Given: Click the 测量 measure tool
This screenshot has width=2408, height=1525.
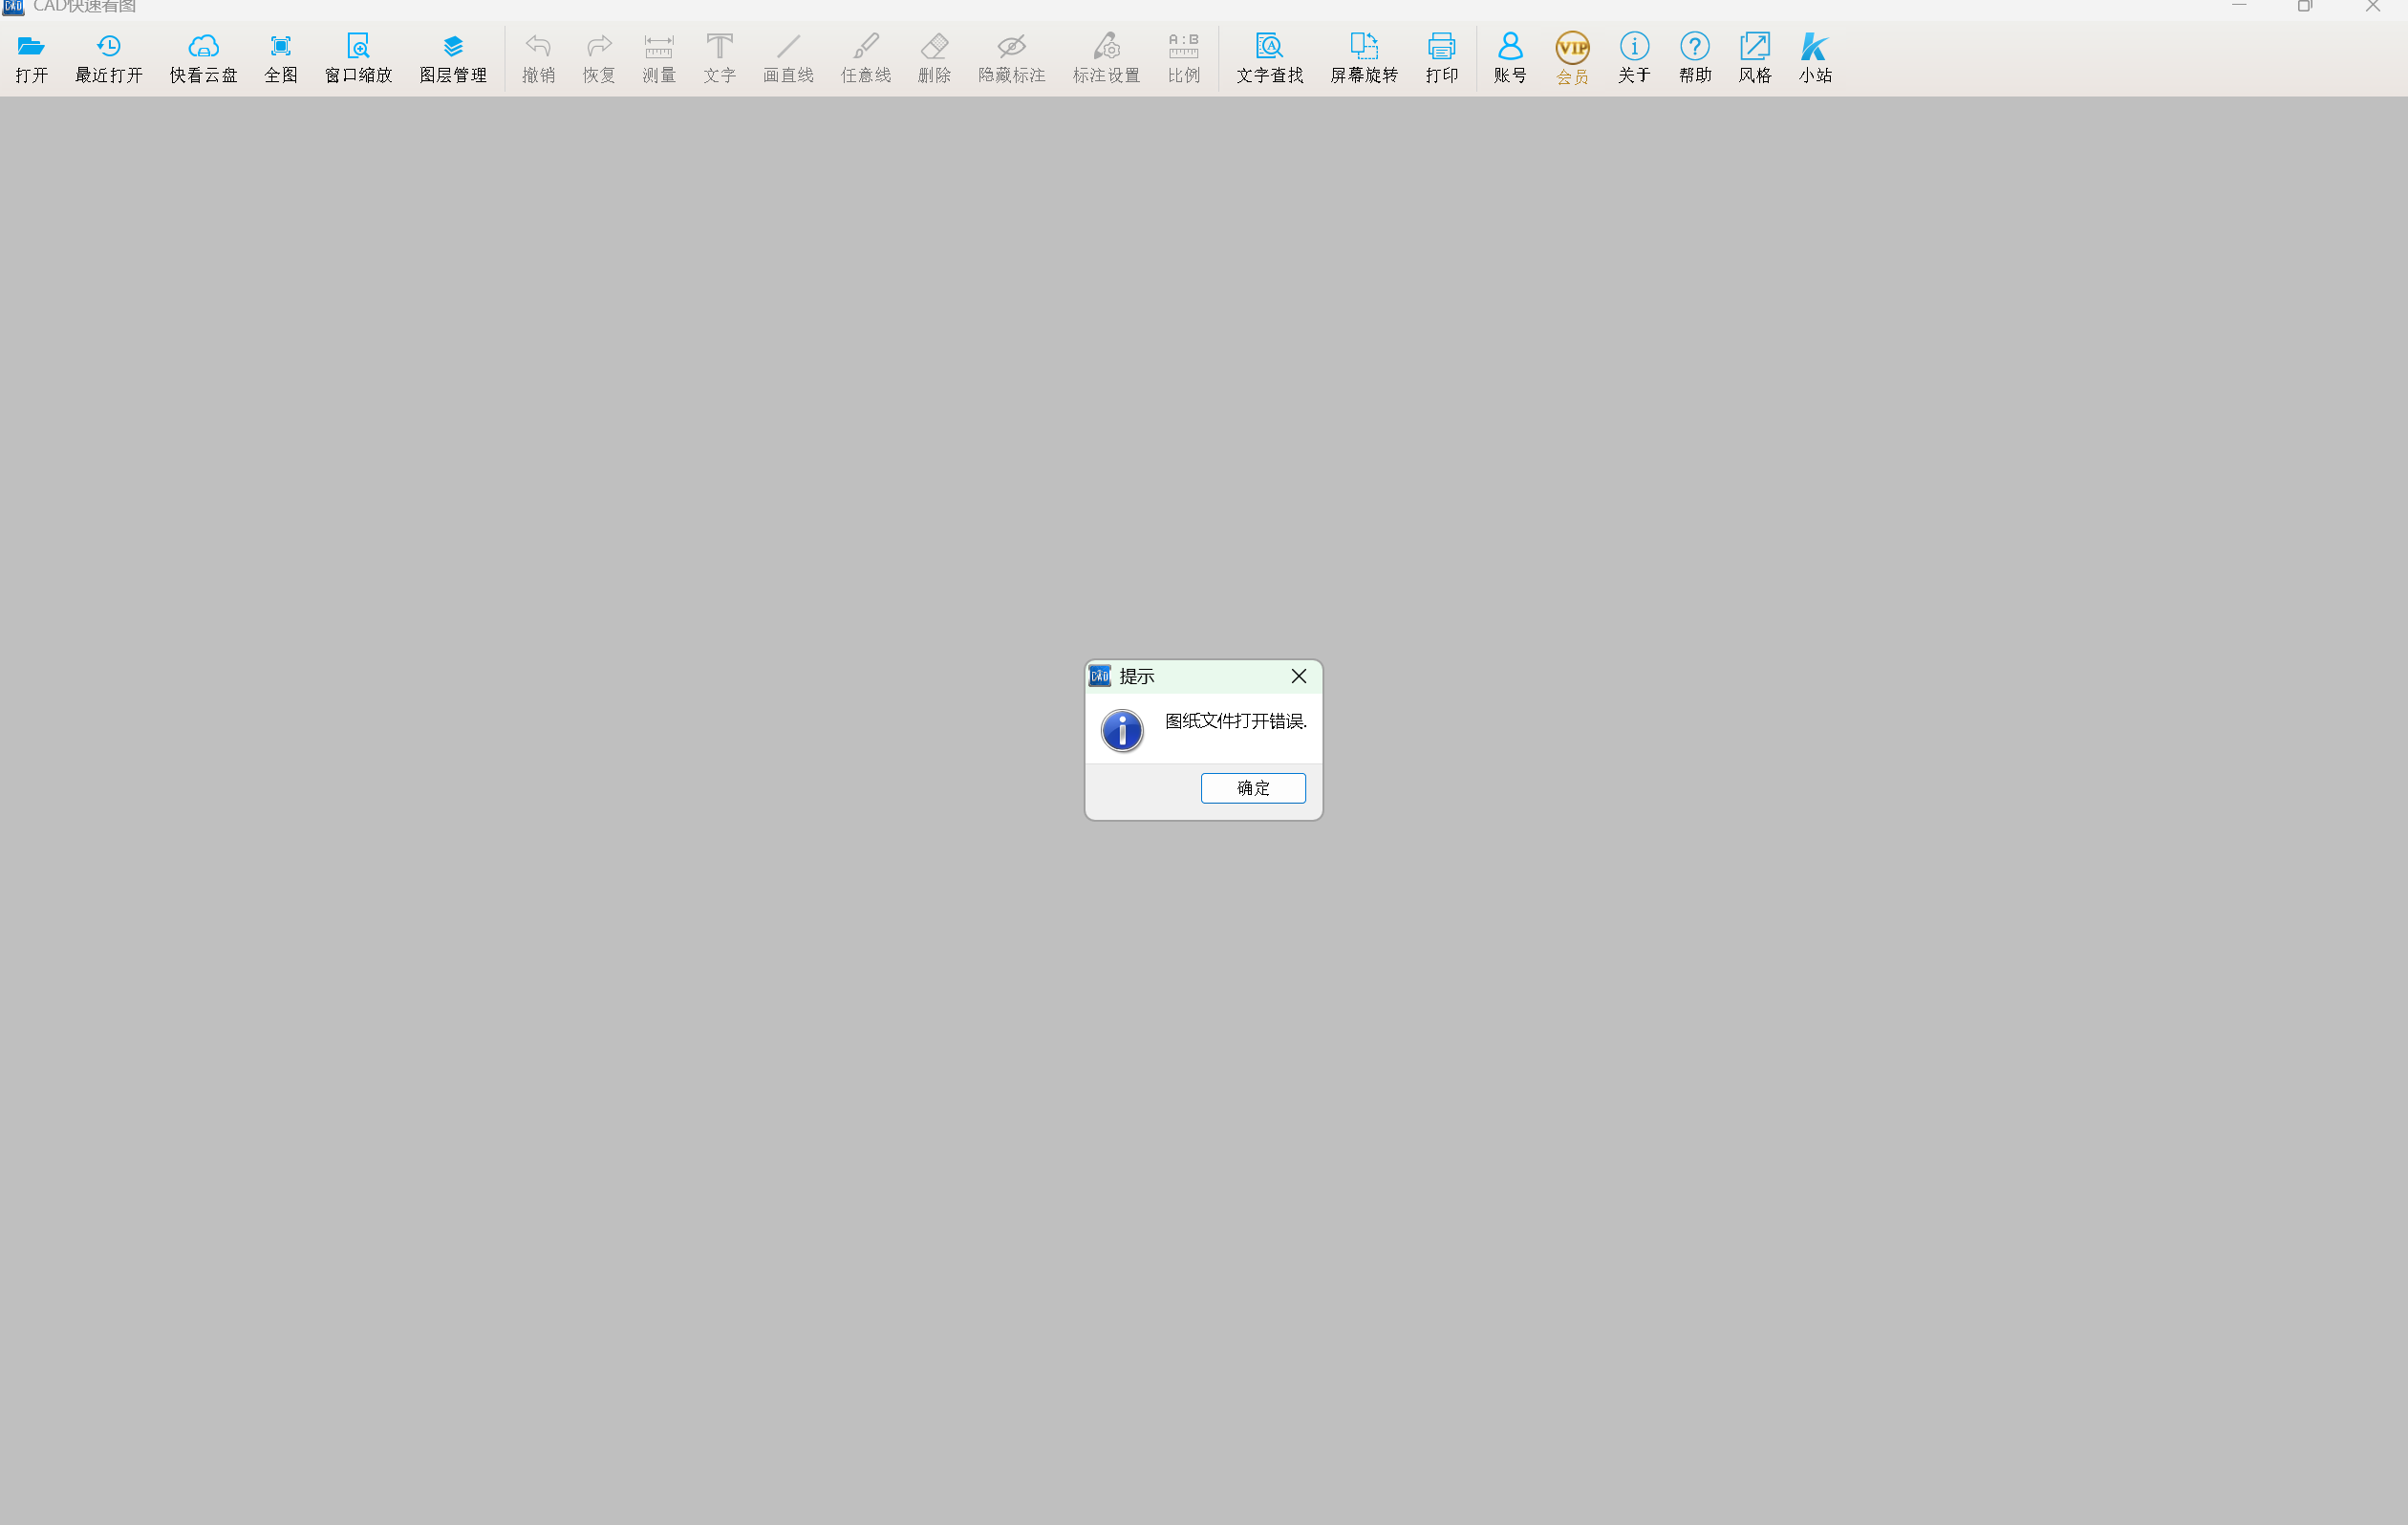Looking at the screenshot, I should 658,47.
